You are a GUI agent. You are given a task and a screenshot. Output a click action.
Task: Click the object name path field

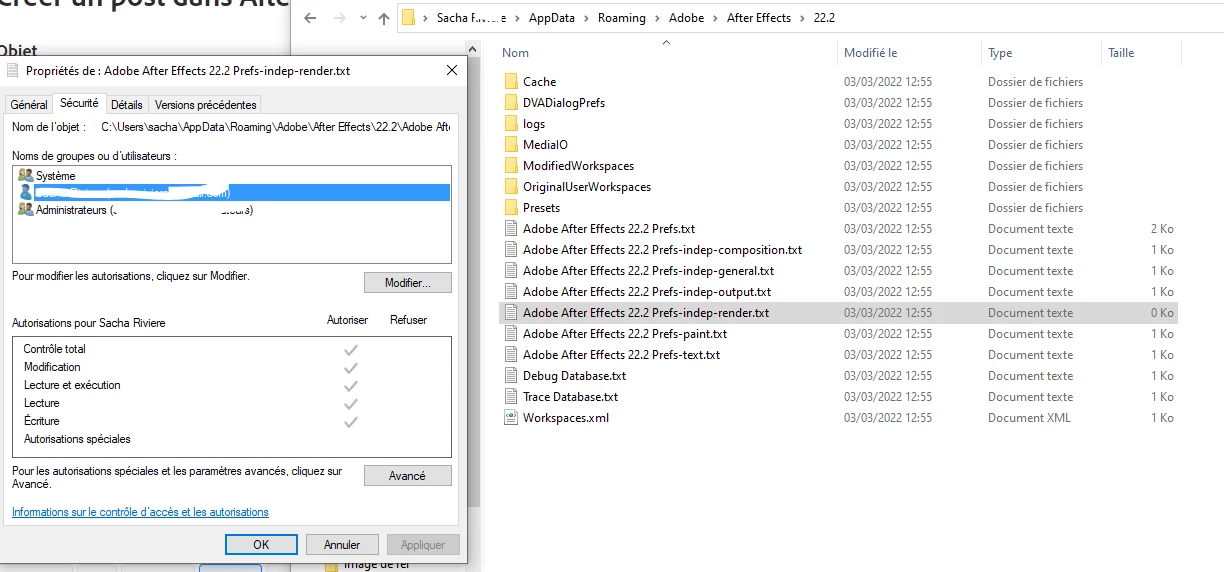(x=276, y=127)
